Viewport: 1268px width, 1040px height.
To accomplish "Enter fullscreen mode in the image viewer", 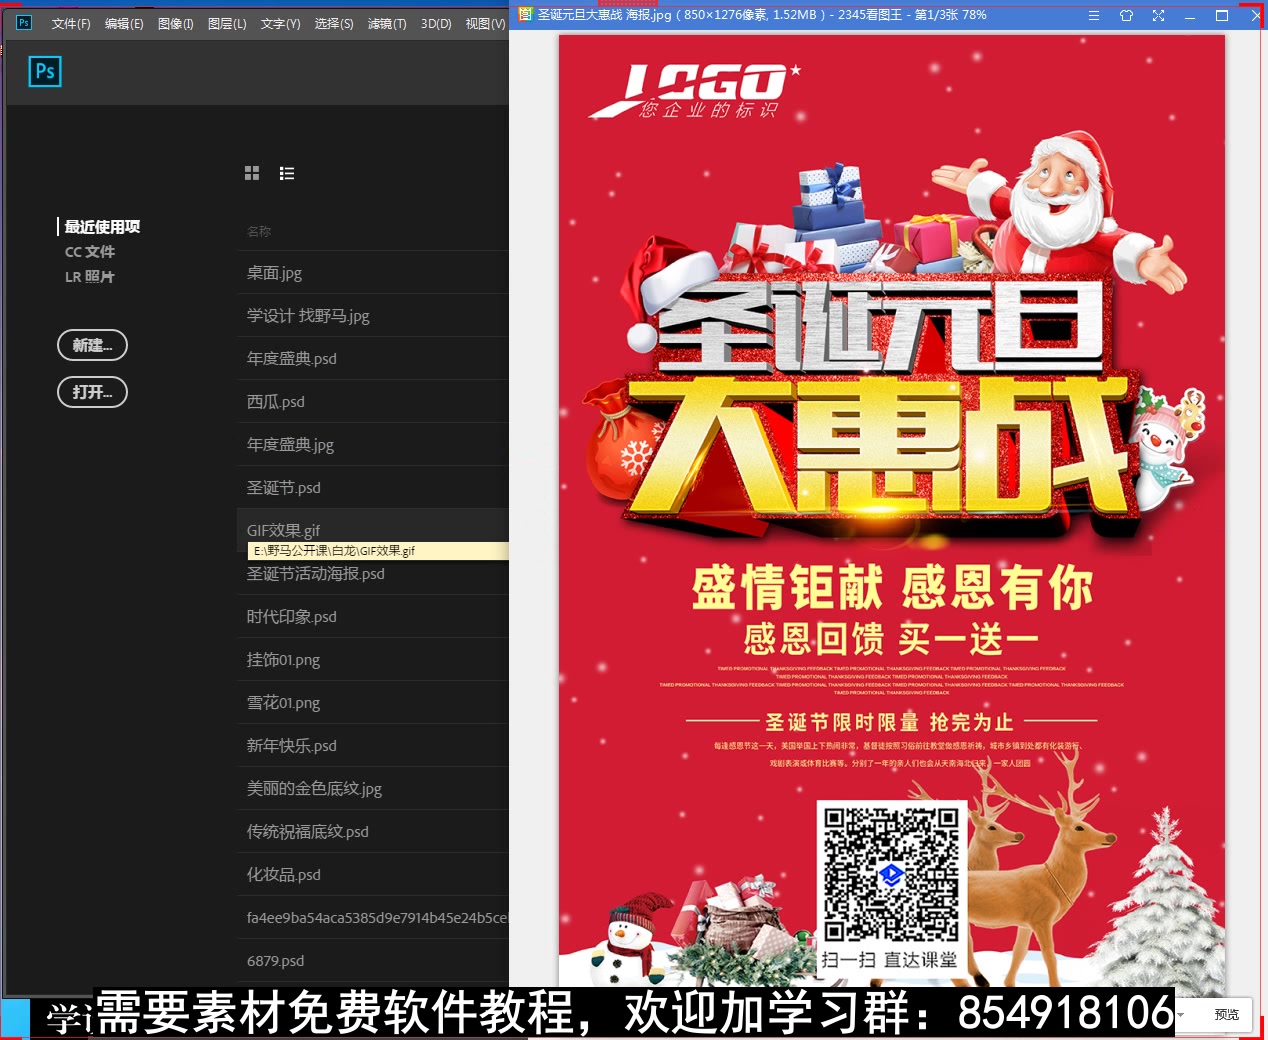I will (x=1158, y=15).
